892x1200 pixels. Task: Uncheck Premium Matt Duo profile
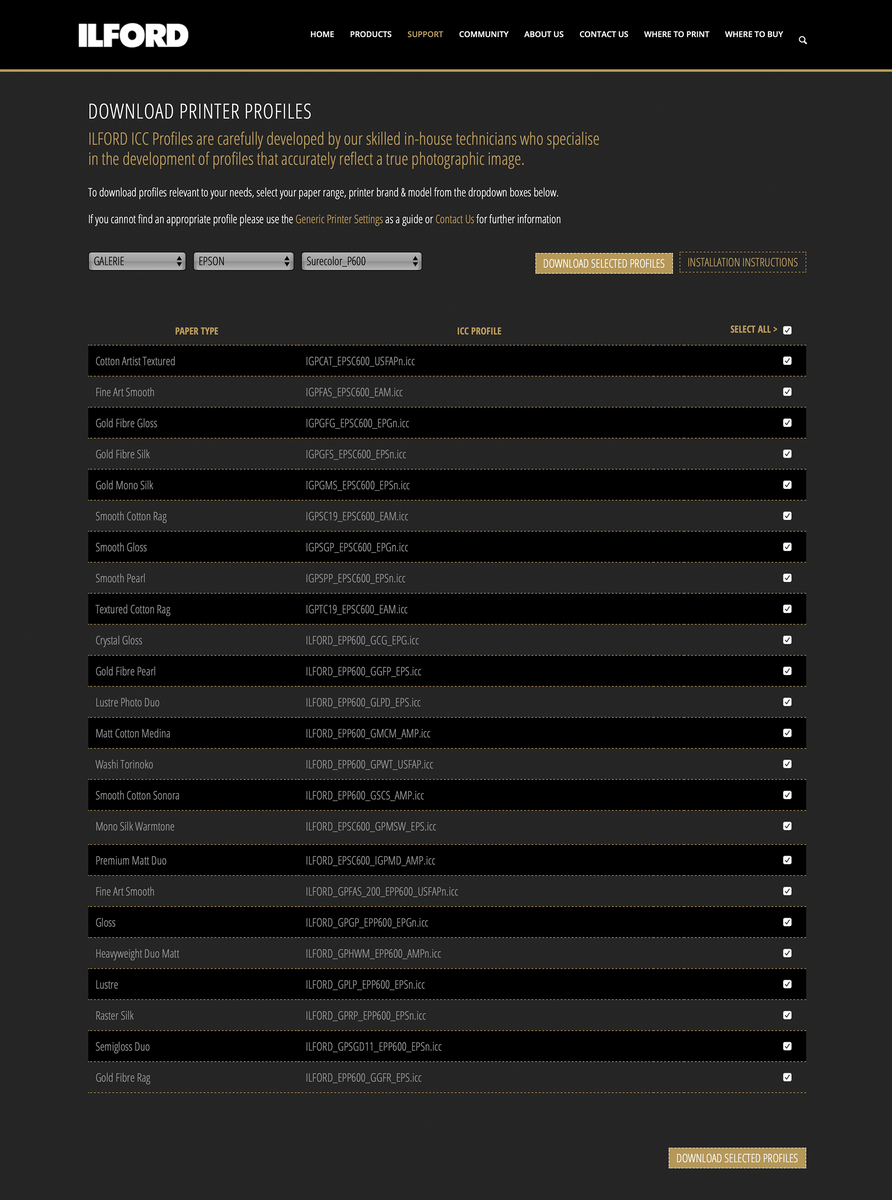(787, 860)
